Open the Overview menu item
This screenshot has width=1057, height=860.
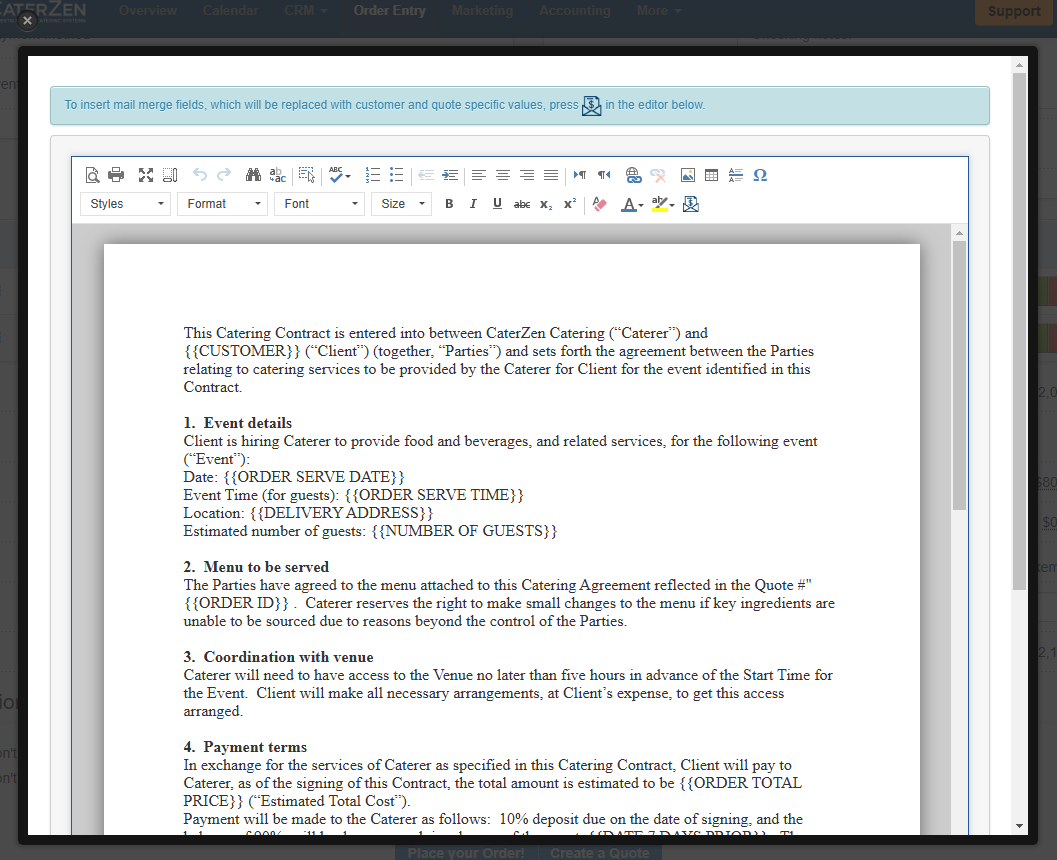point(148,11)
